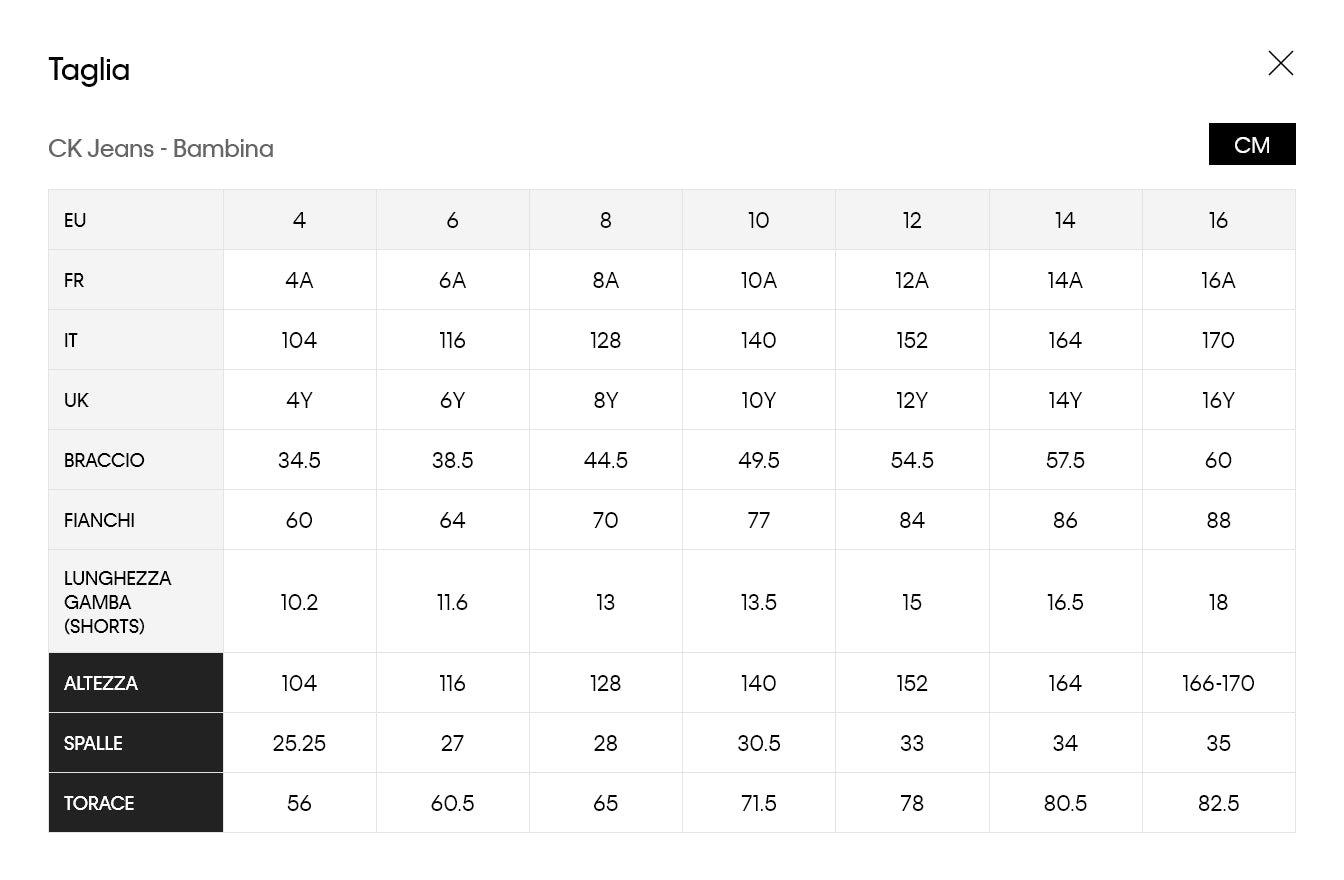Click the LUNGHEZZA GAMBA (SHORTS) row label
The width and height of the screenshot is (1344, 880).
click(x=117, y=602)
